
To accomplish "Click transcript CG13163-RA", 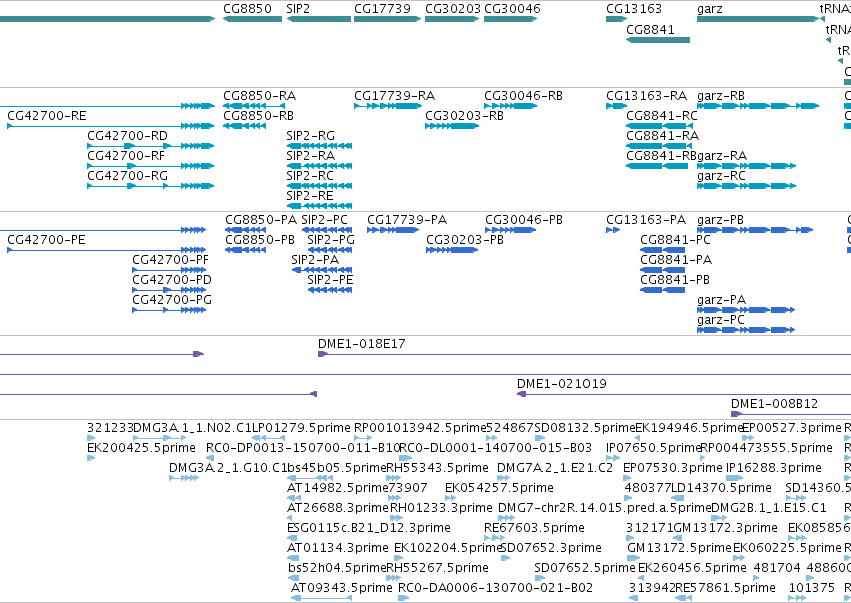I will point(617,106).
